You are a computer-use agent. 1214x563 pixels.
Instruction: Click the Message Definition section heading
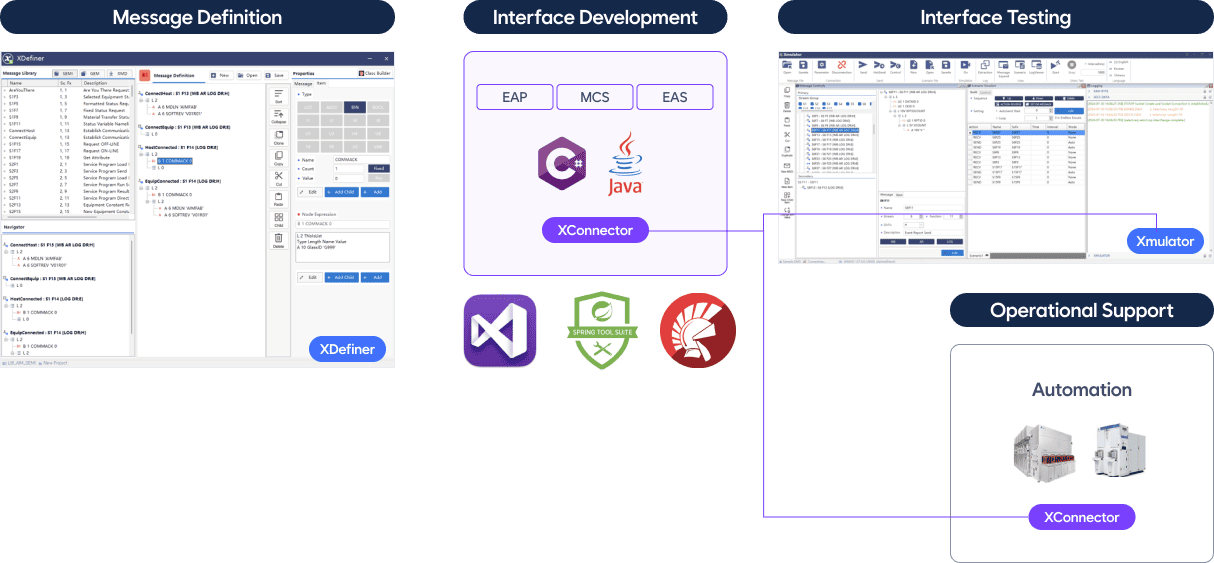197,17
